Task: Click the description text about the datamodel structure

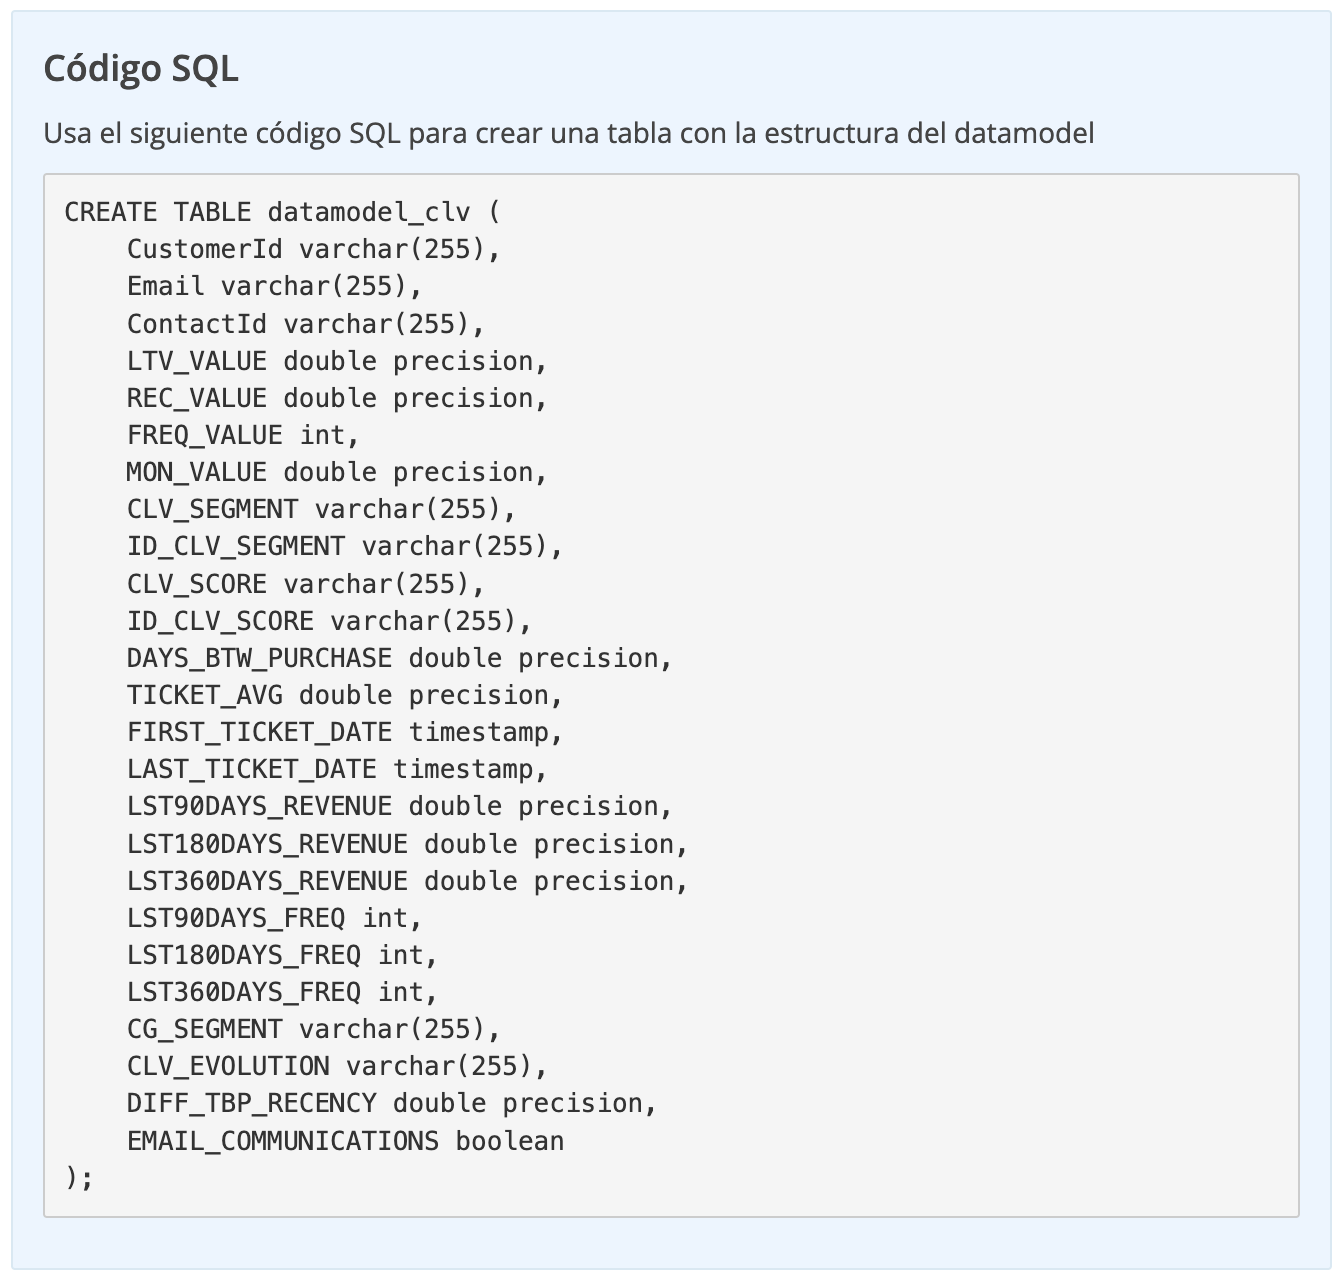Action: coord(568,133)
